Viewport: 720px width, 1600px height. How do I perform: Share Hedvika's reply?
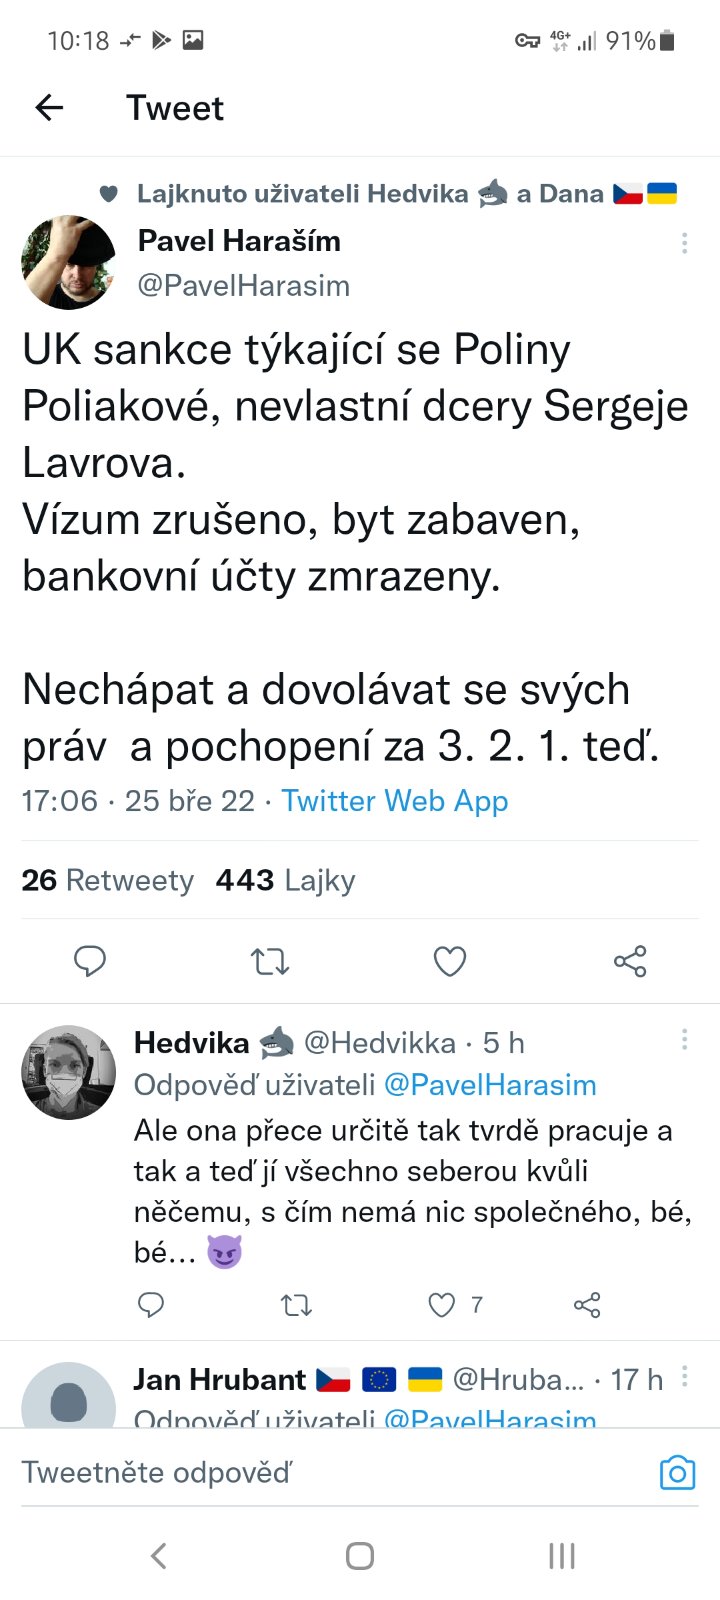click(x=587, y=1304)
